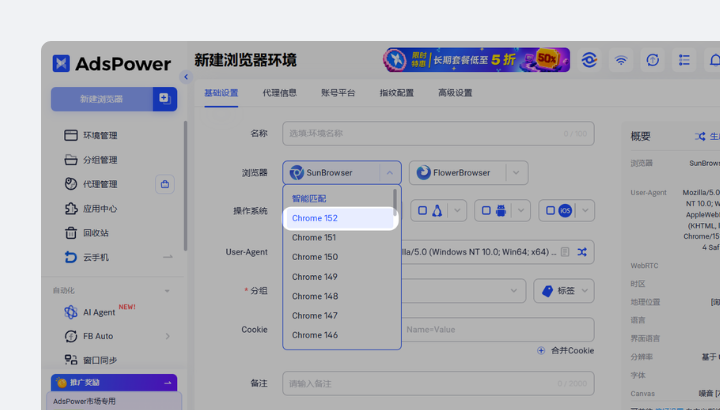Tick the Linux operating system checkbox

point(422,210)
